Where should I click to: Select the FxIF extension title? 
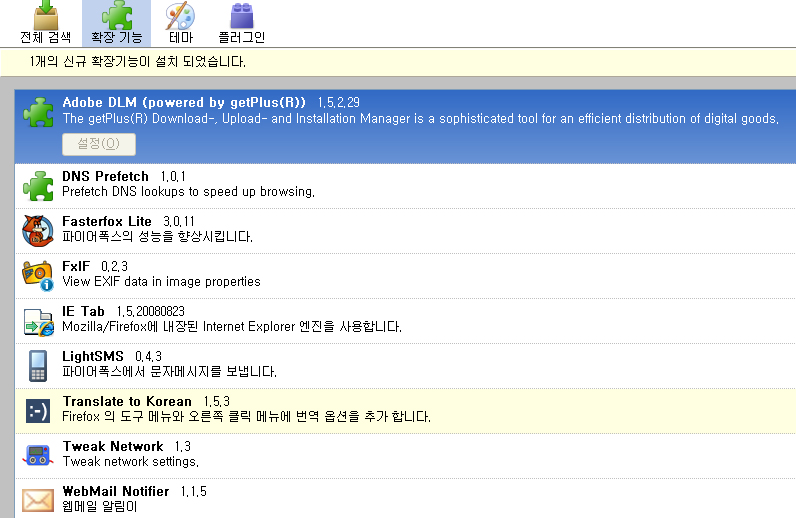pos(76,266)
